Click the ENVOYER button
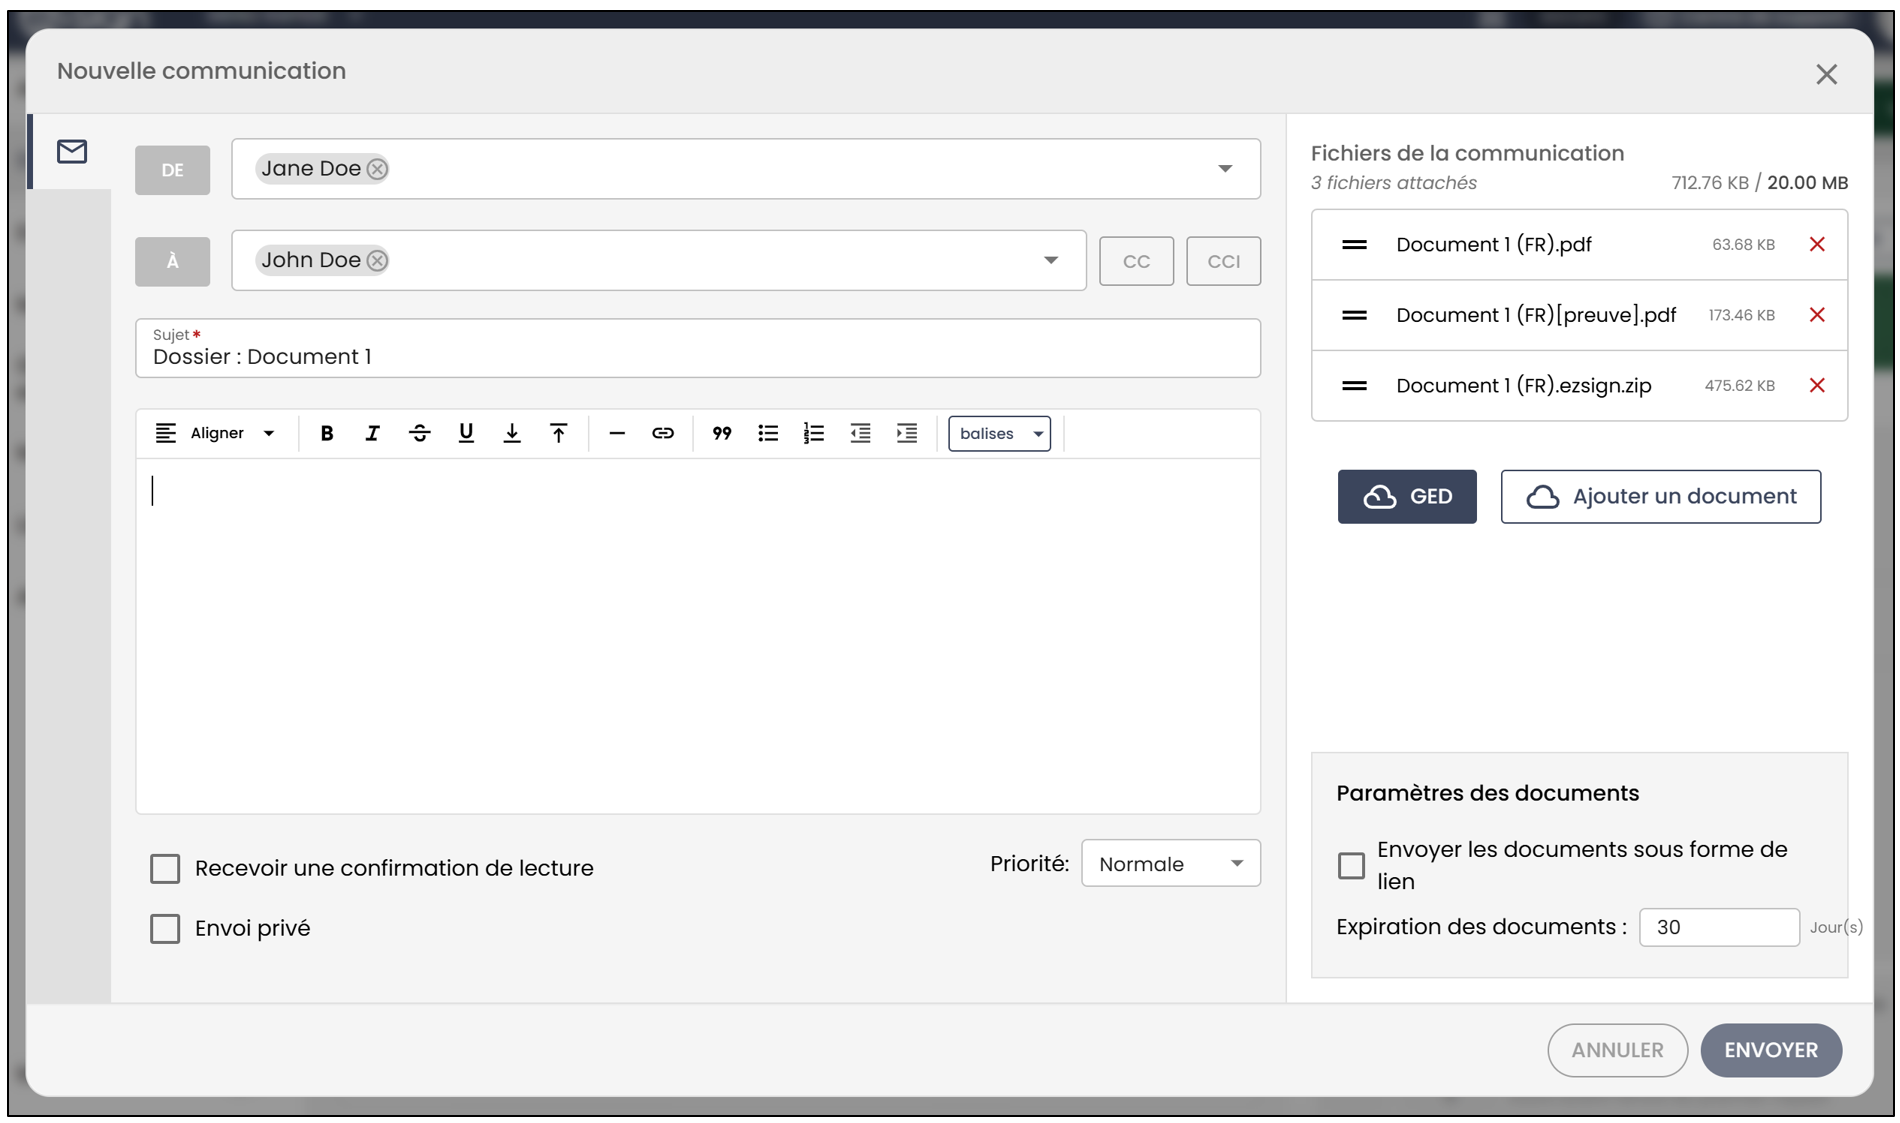1900x1123 pixels. (x=1771, y=1050)
